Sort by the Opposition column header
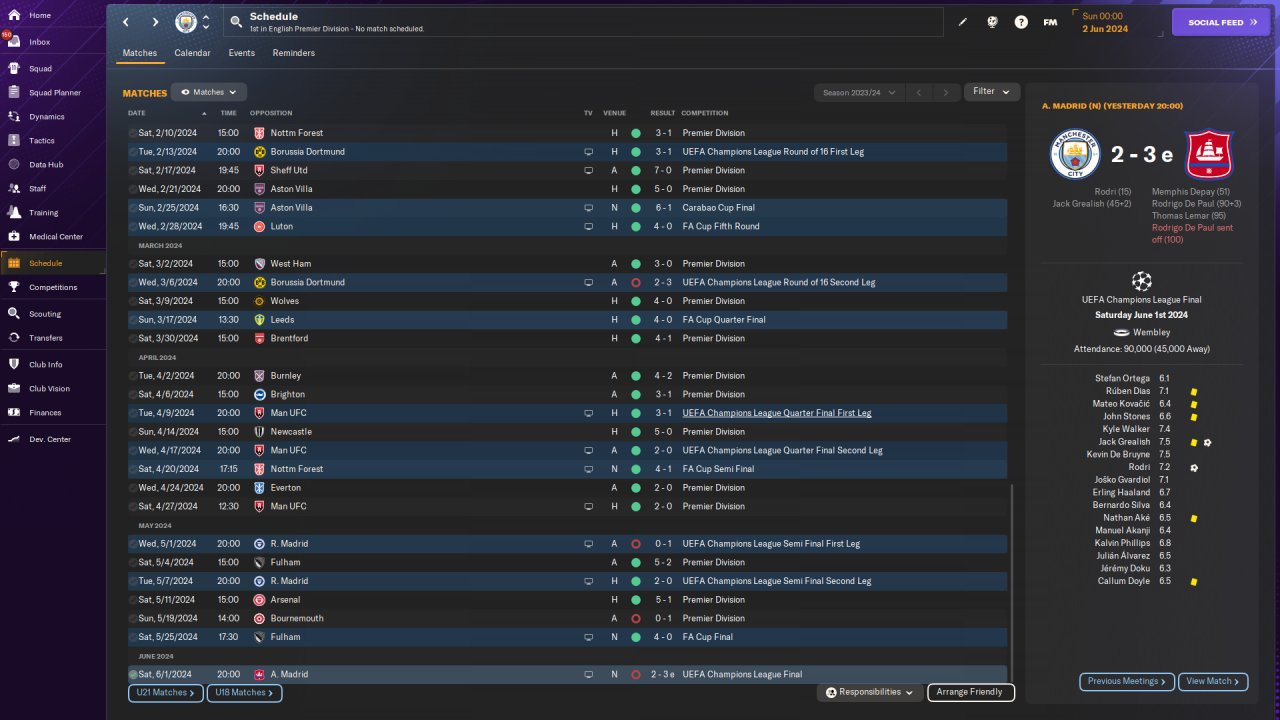Screen dimensions: 1280x720 click(x=271, y=113)
